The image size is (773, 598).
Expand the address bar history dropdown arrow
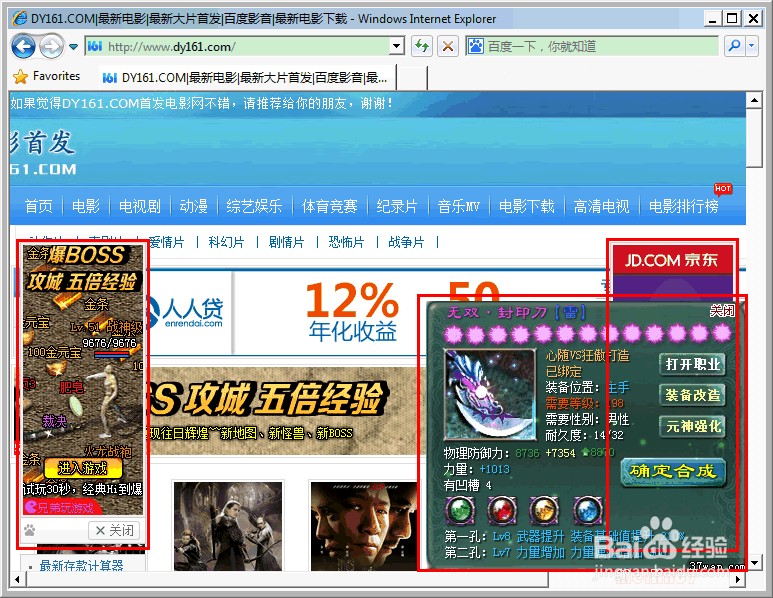tap(396, 47)
